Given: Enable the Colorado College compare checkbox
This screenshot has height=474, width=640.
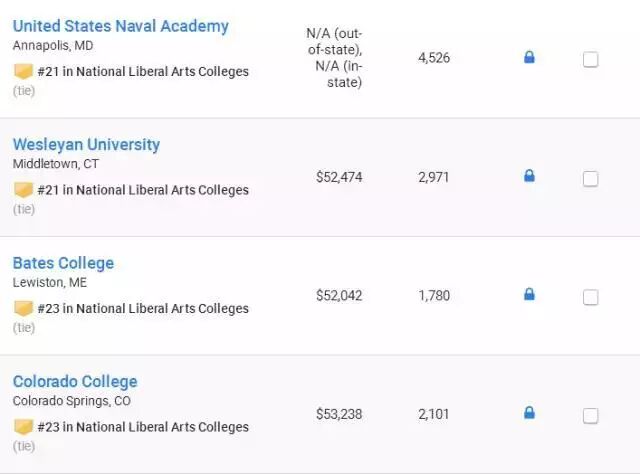Looking at the screenshot, I should 591,415.
